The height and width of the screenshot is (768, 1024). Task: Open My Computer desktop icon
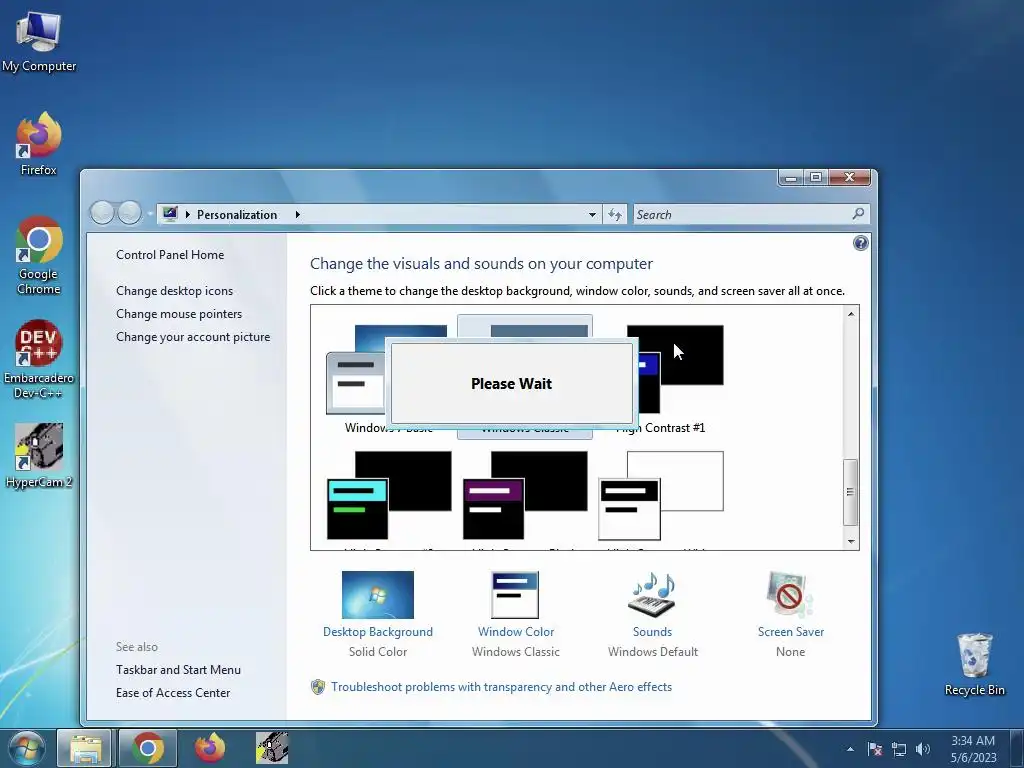coord(39,42)
